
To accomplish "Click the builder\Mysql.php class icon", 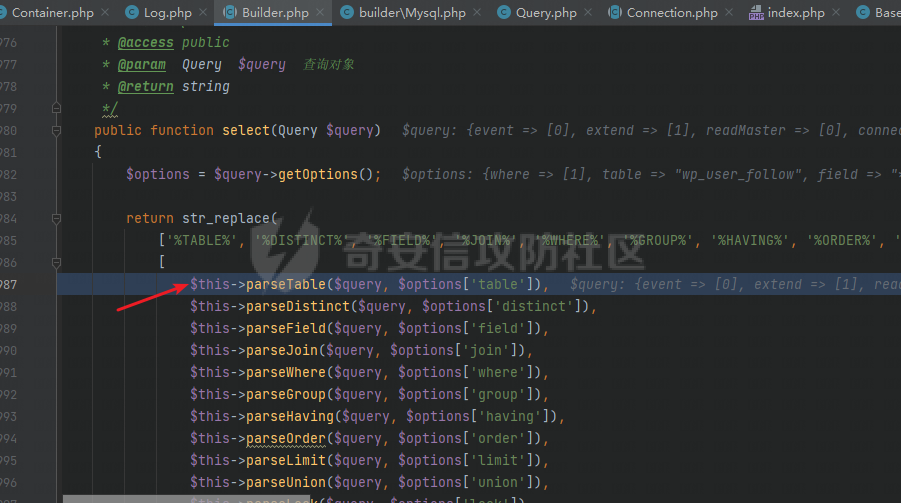I will pyautogui.click(x=347, y=13).
